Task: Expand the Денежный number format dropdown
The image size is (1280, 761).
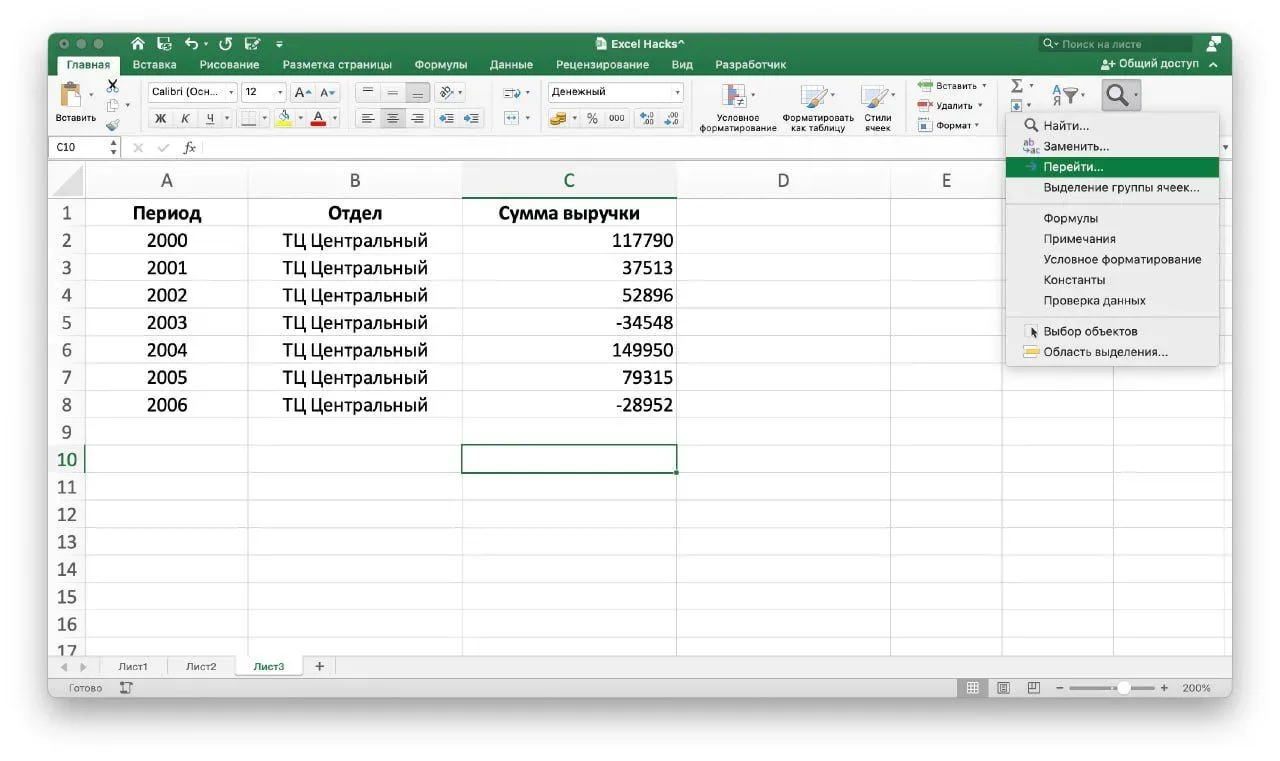Action: [x=677, y=92]
